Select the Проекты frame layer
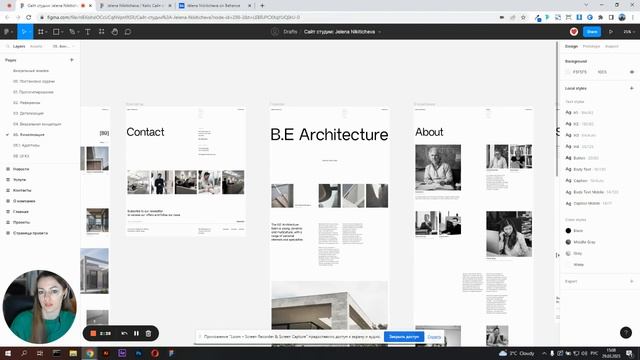This screenshot has width=640, height=360. pos(21,222)
